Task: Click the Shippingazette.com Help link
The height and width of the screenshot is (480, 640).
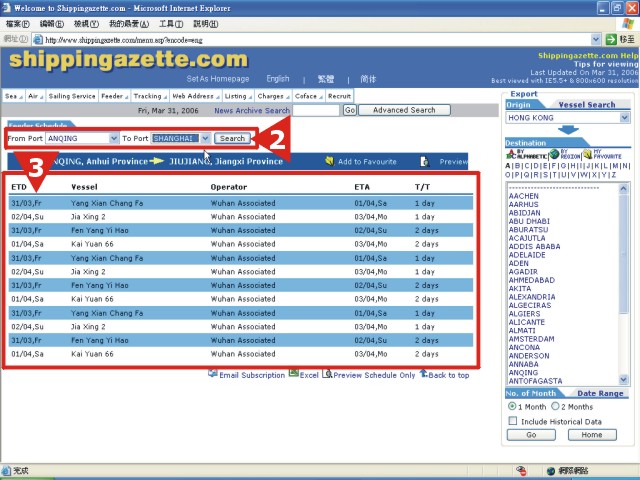Action: pyautogui.click(x=588, y=56)
